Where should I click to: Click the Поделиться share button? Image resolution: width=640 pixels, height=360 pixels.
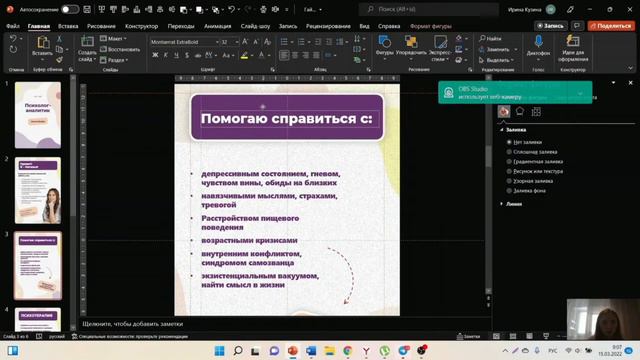[611, 26]
